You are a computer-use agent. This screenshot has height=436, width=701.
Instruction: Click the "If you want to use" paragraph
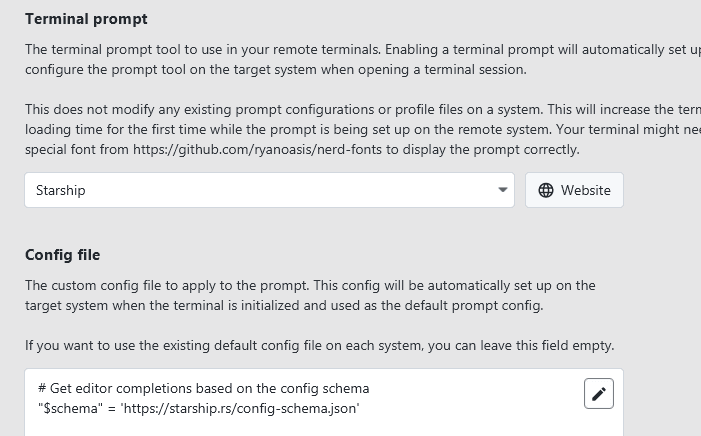(x=319, y=346)
